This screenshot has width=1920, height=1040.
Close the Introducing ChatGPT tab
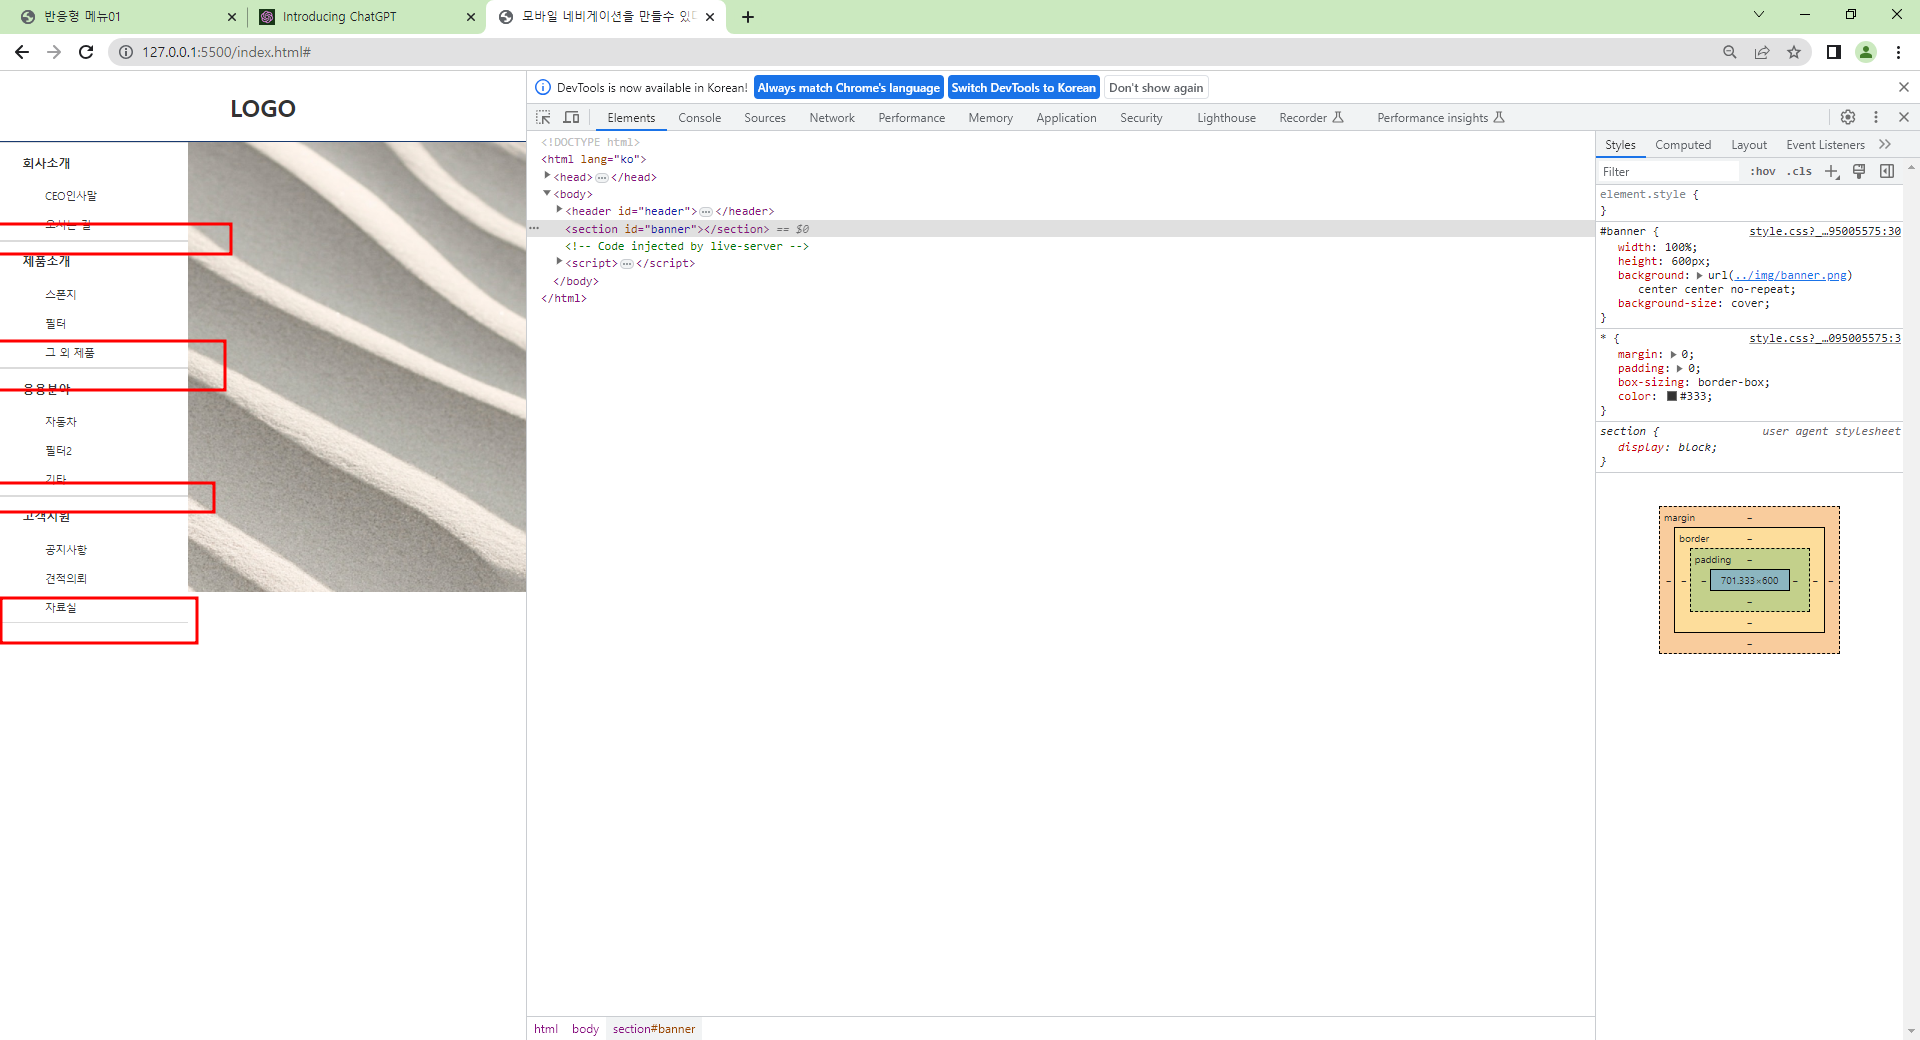pos(471,17)
